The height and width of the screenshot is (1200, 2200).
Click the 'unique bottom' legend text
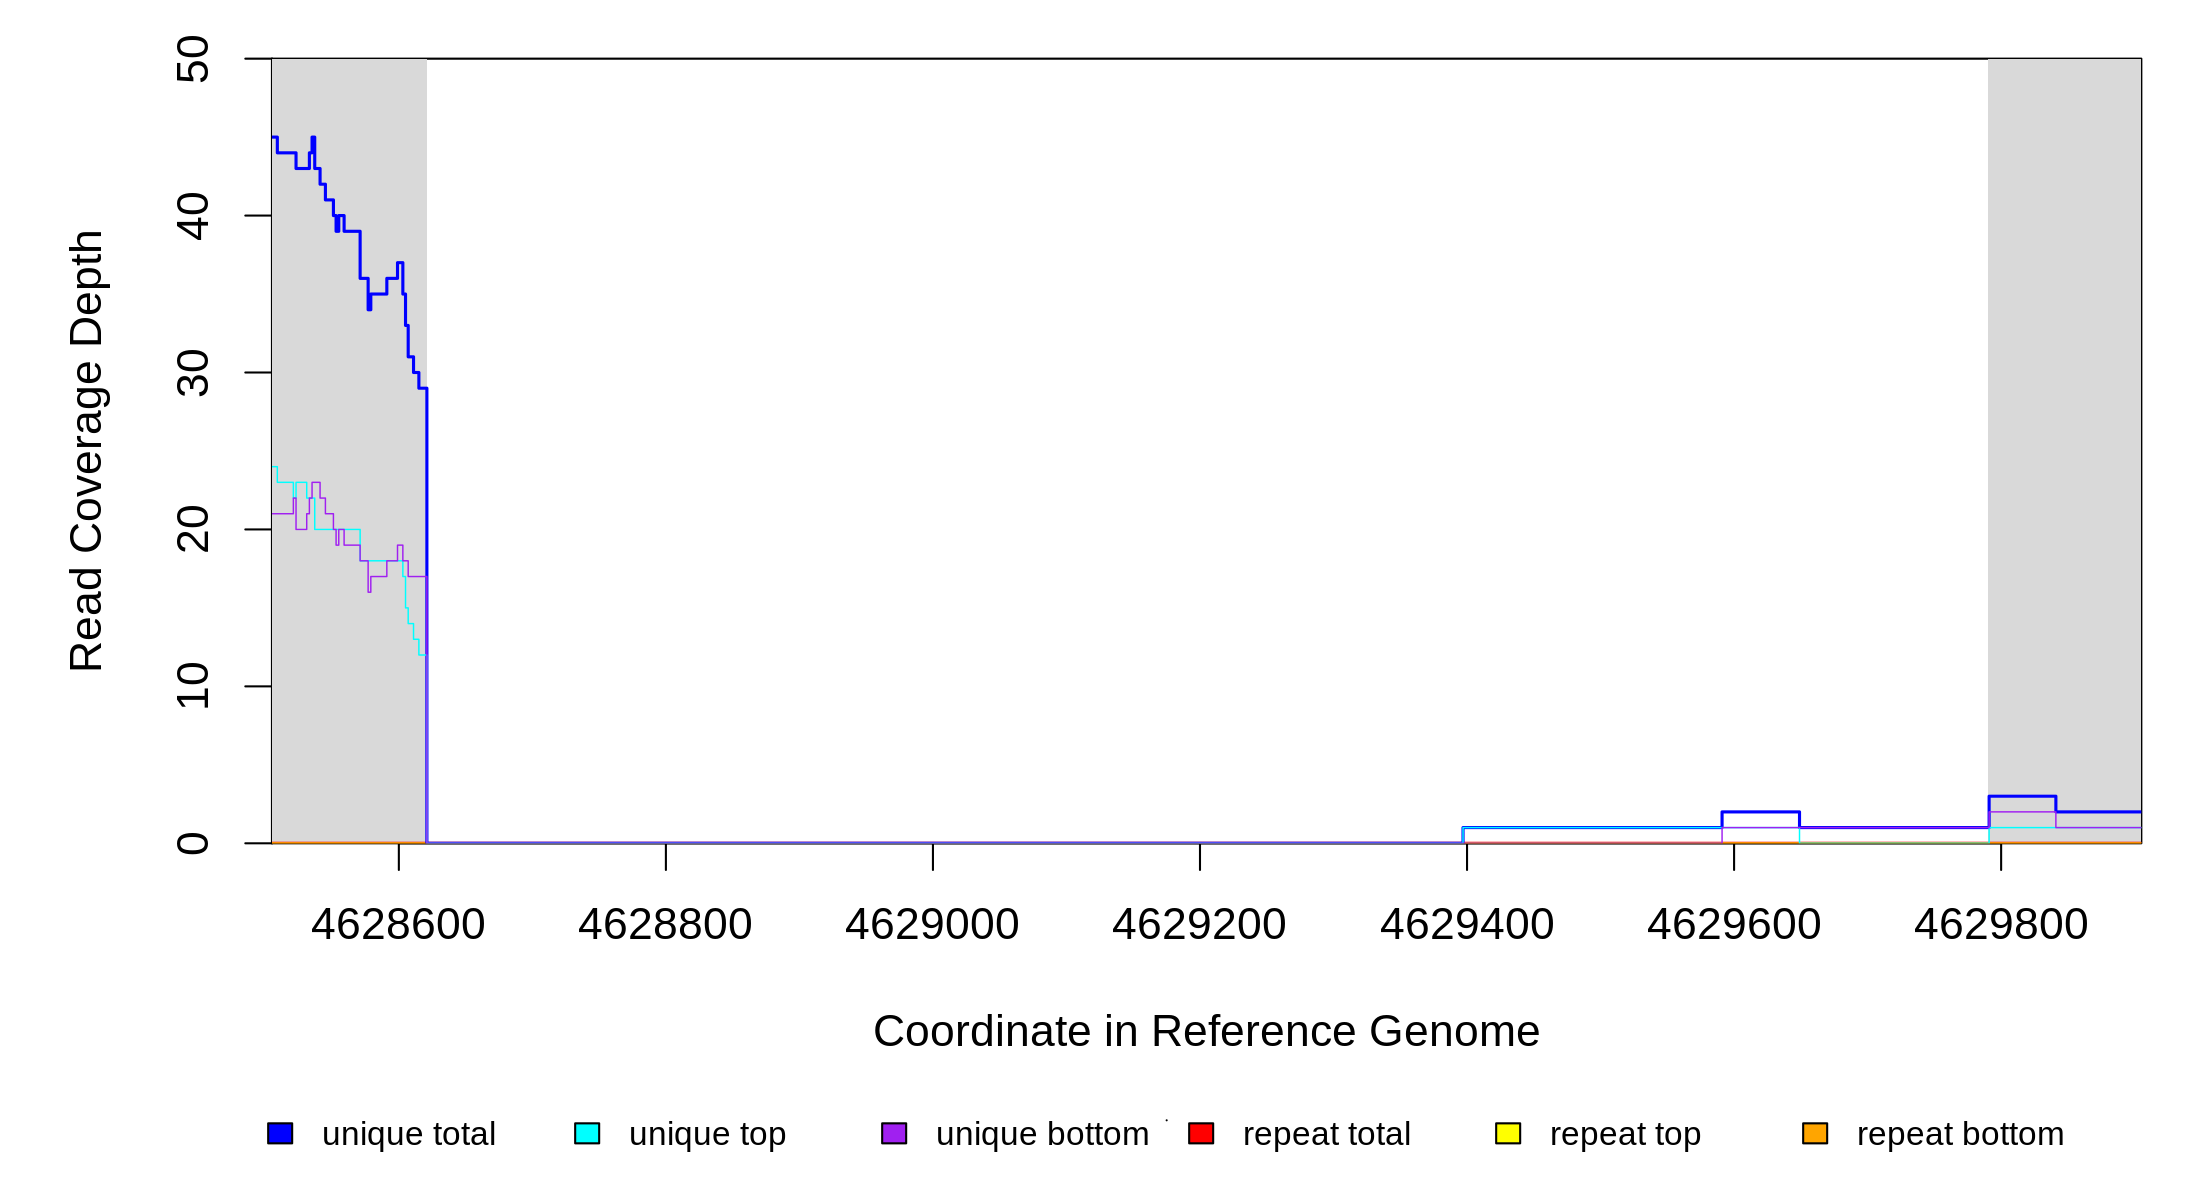coord(1042,1134)
